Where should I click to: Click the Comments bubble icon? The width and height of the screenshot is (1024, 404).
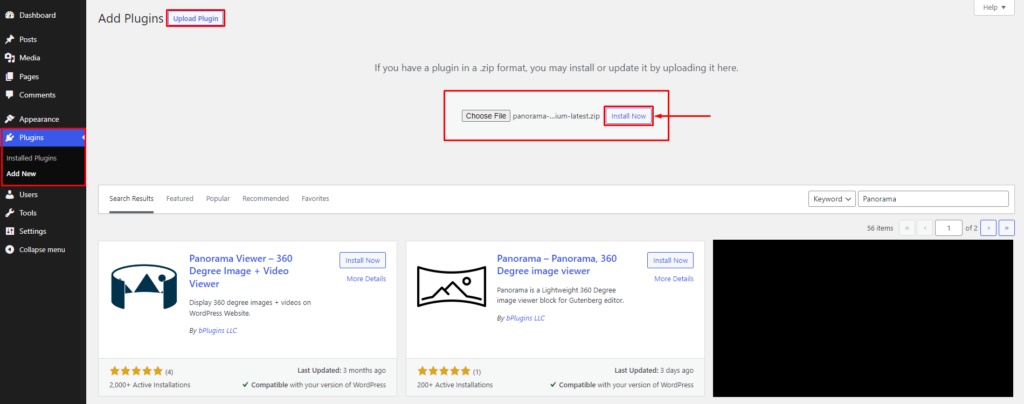[x=9, y=95]
